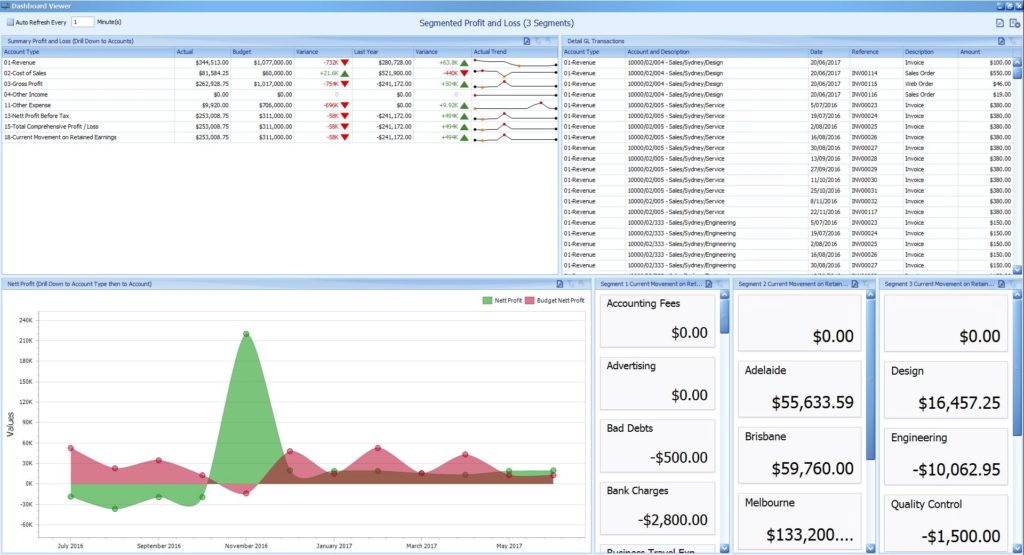The height and width of the screenshot is (555, 1024).
Task: Click the Detail GL Transactions scroll down arrow
Action: 1017,269
